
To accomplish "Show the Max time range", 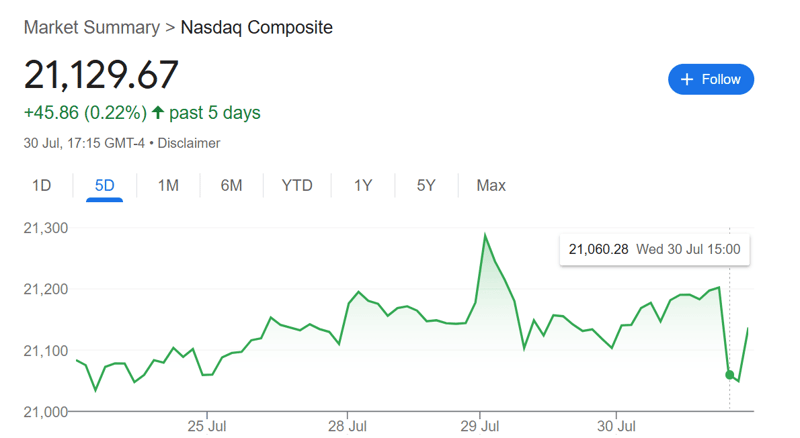I will pos(491,185).
